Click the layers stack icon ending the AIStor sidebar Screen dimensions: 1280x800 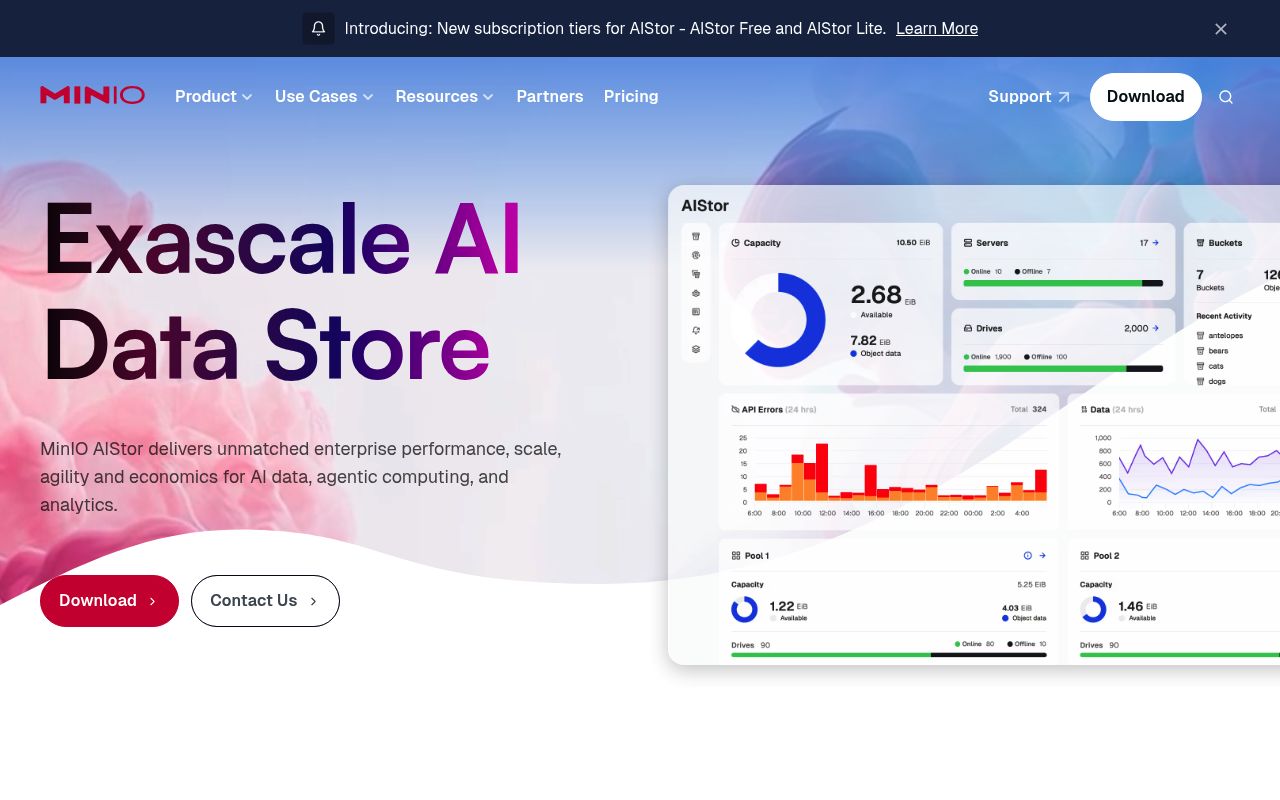pyautogui.click(x=696, y=349)
